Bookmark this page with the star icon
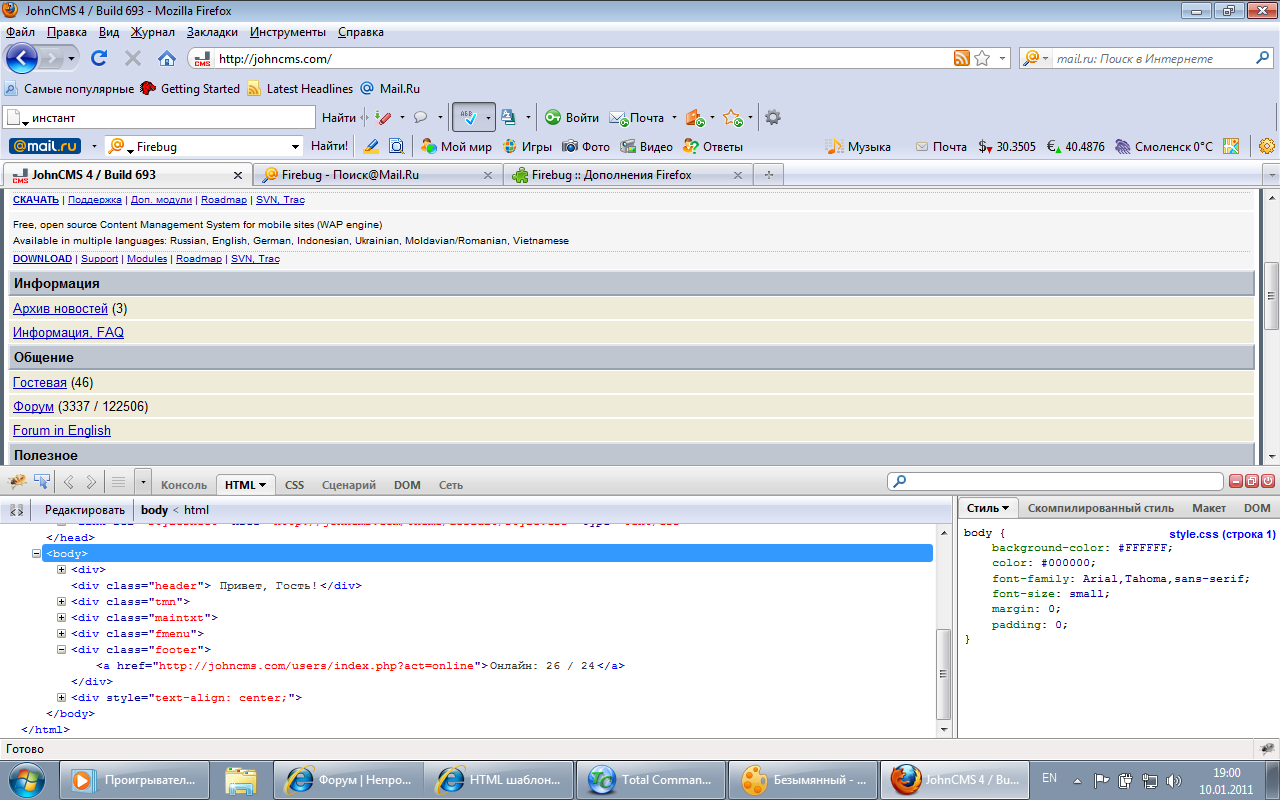Image resolution: width=1280 pixels, height=800 pixels. 982,58
